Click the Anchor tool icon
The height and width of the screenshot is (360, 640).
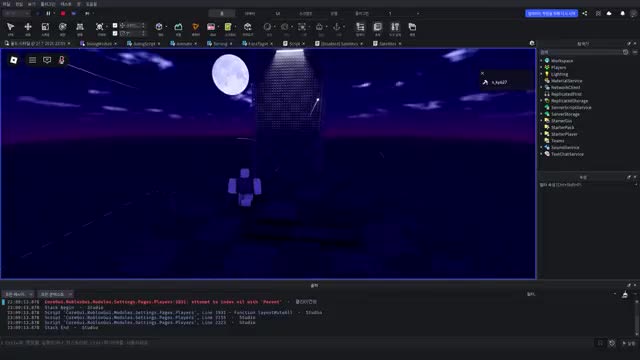point(336,27)
